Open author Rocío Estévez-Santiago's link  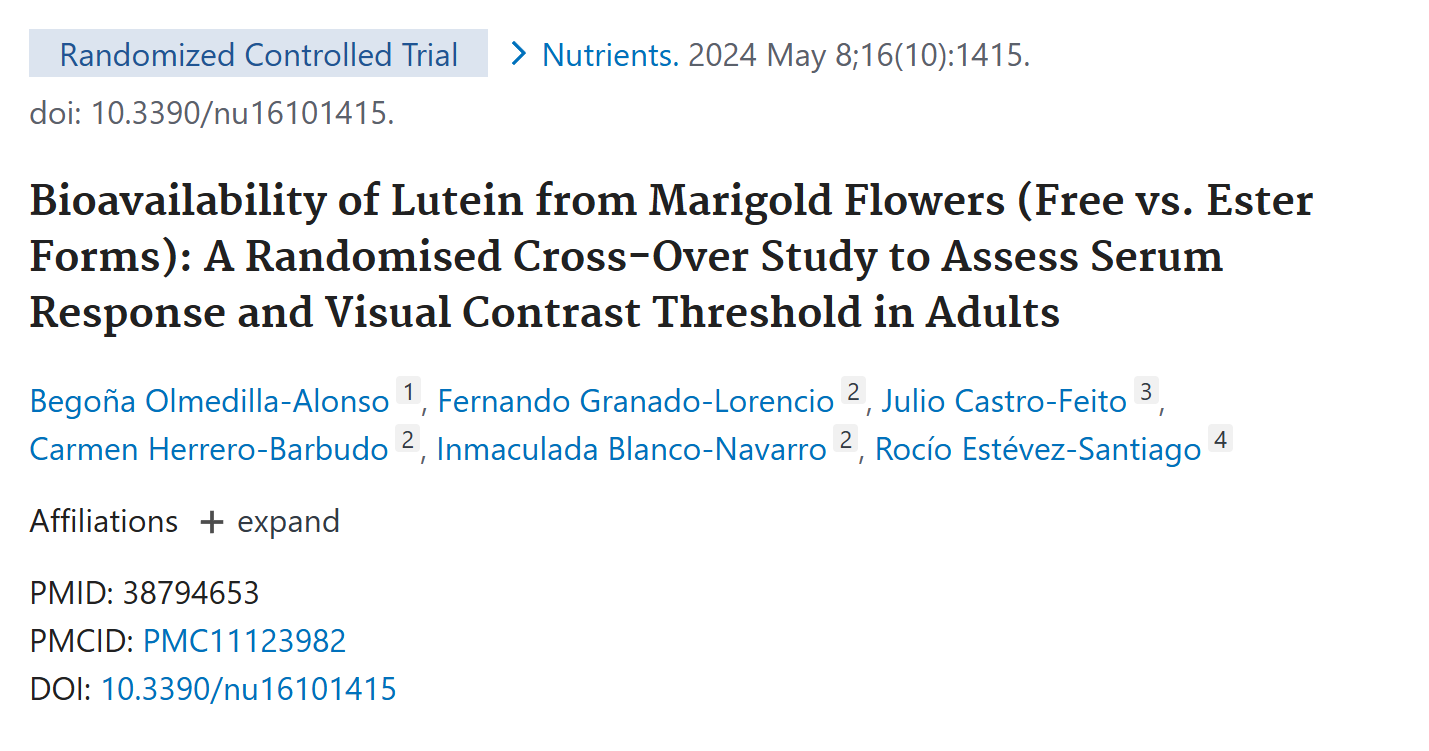pos(1038,449)
